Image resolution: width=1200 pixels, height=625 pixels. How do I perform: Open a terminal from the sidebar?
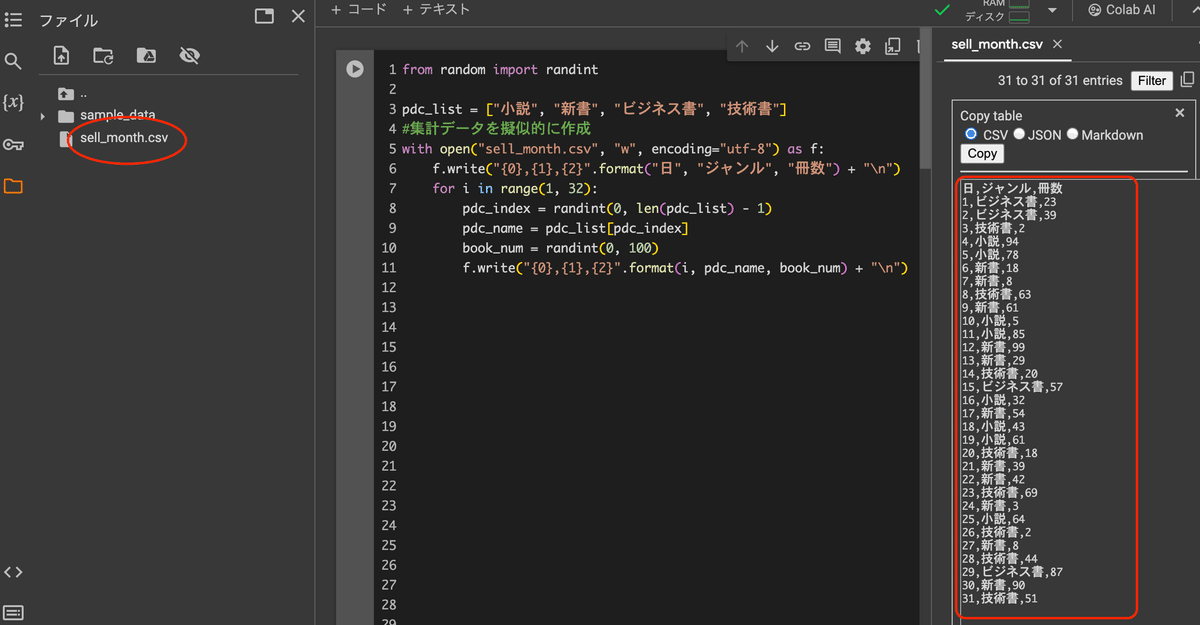point(13,612)
